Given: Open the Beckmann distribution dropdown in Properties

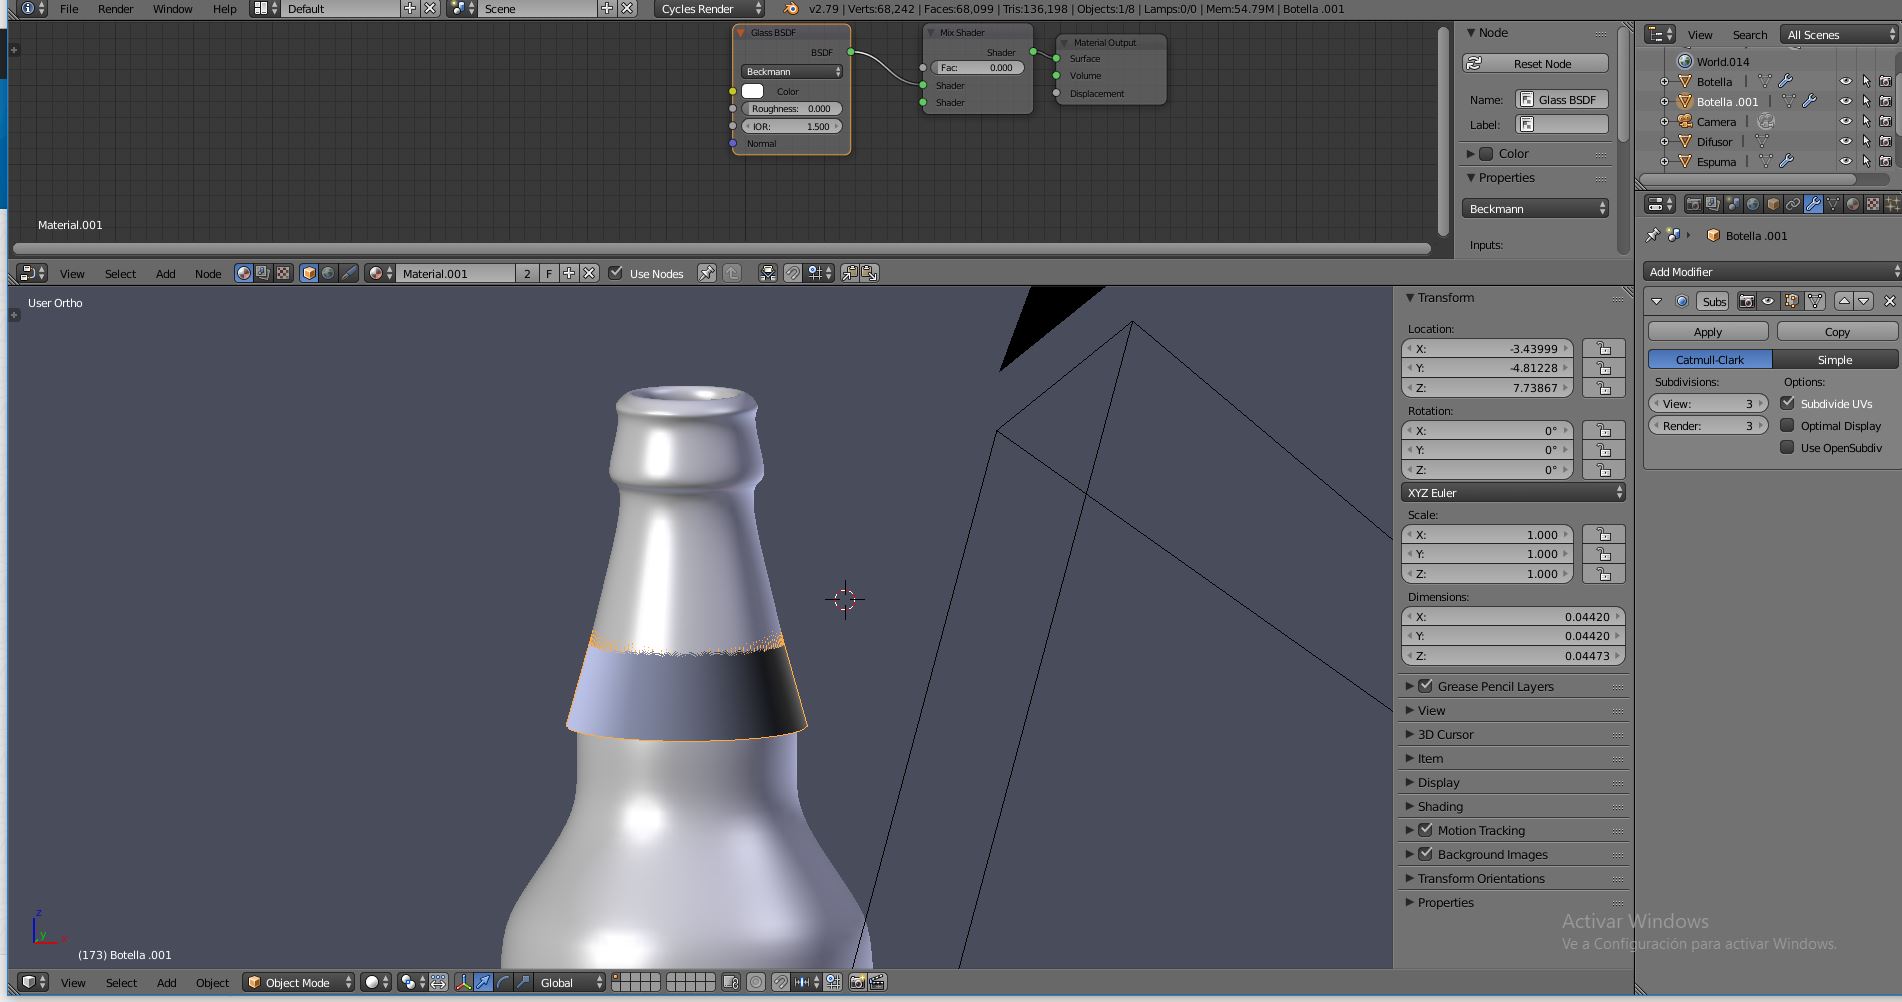Looking at the screenshot, I should tap(1535, 208).
